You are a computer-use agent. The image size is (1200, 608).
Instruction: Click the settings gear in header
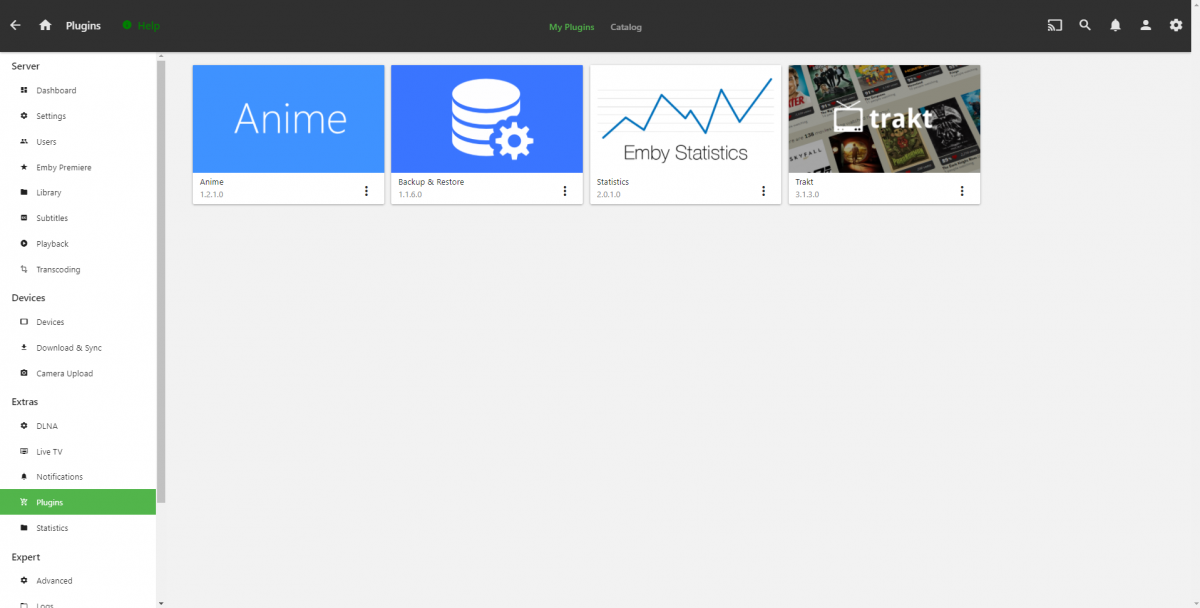tap(1176, 26)
